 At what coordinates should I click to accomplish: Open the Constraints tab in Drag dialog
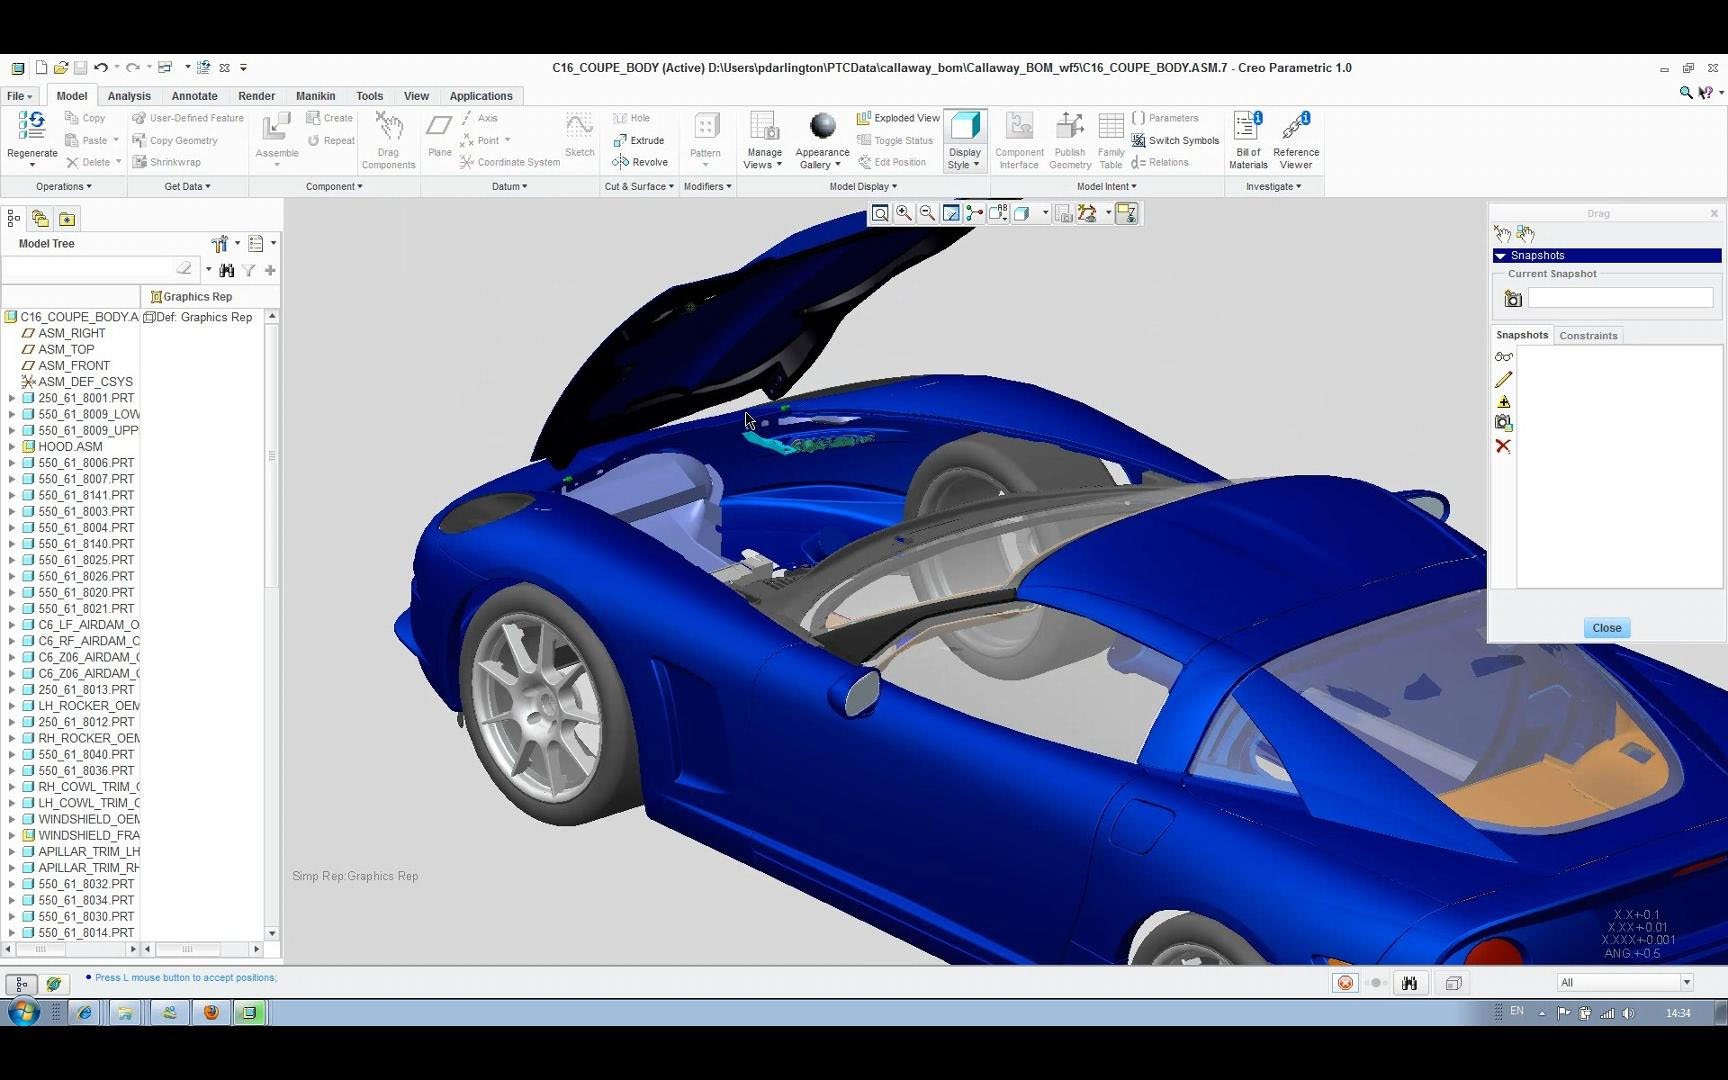[x=1588, y=335]
